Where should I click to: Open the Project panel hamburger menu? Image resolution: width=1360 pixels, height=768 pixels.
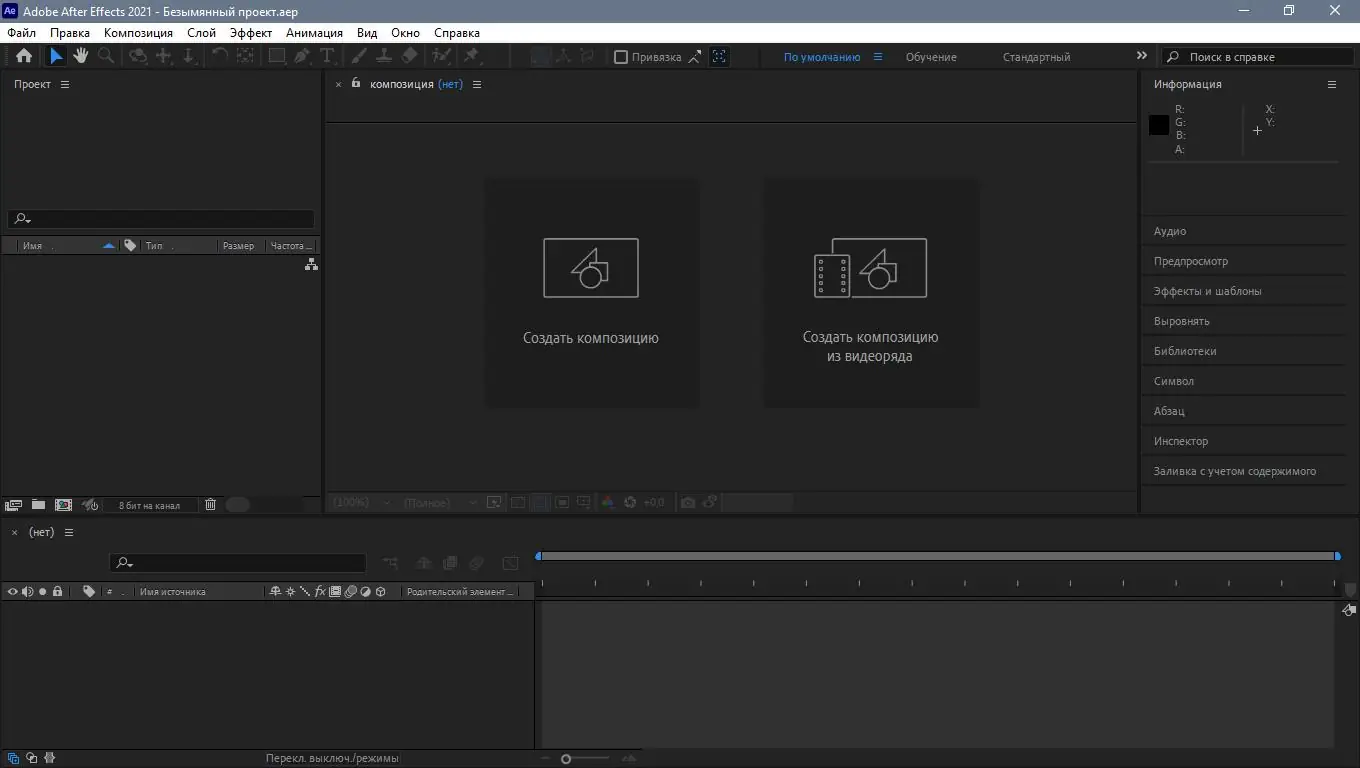[65, 84]
